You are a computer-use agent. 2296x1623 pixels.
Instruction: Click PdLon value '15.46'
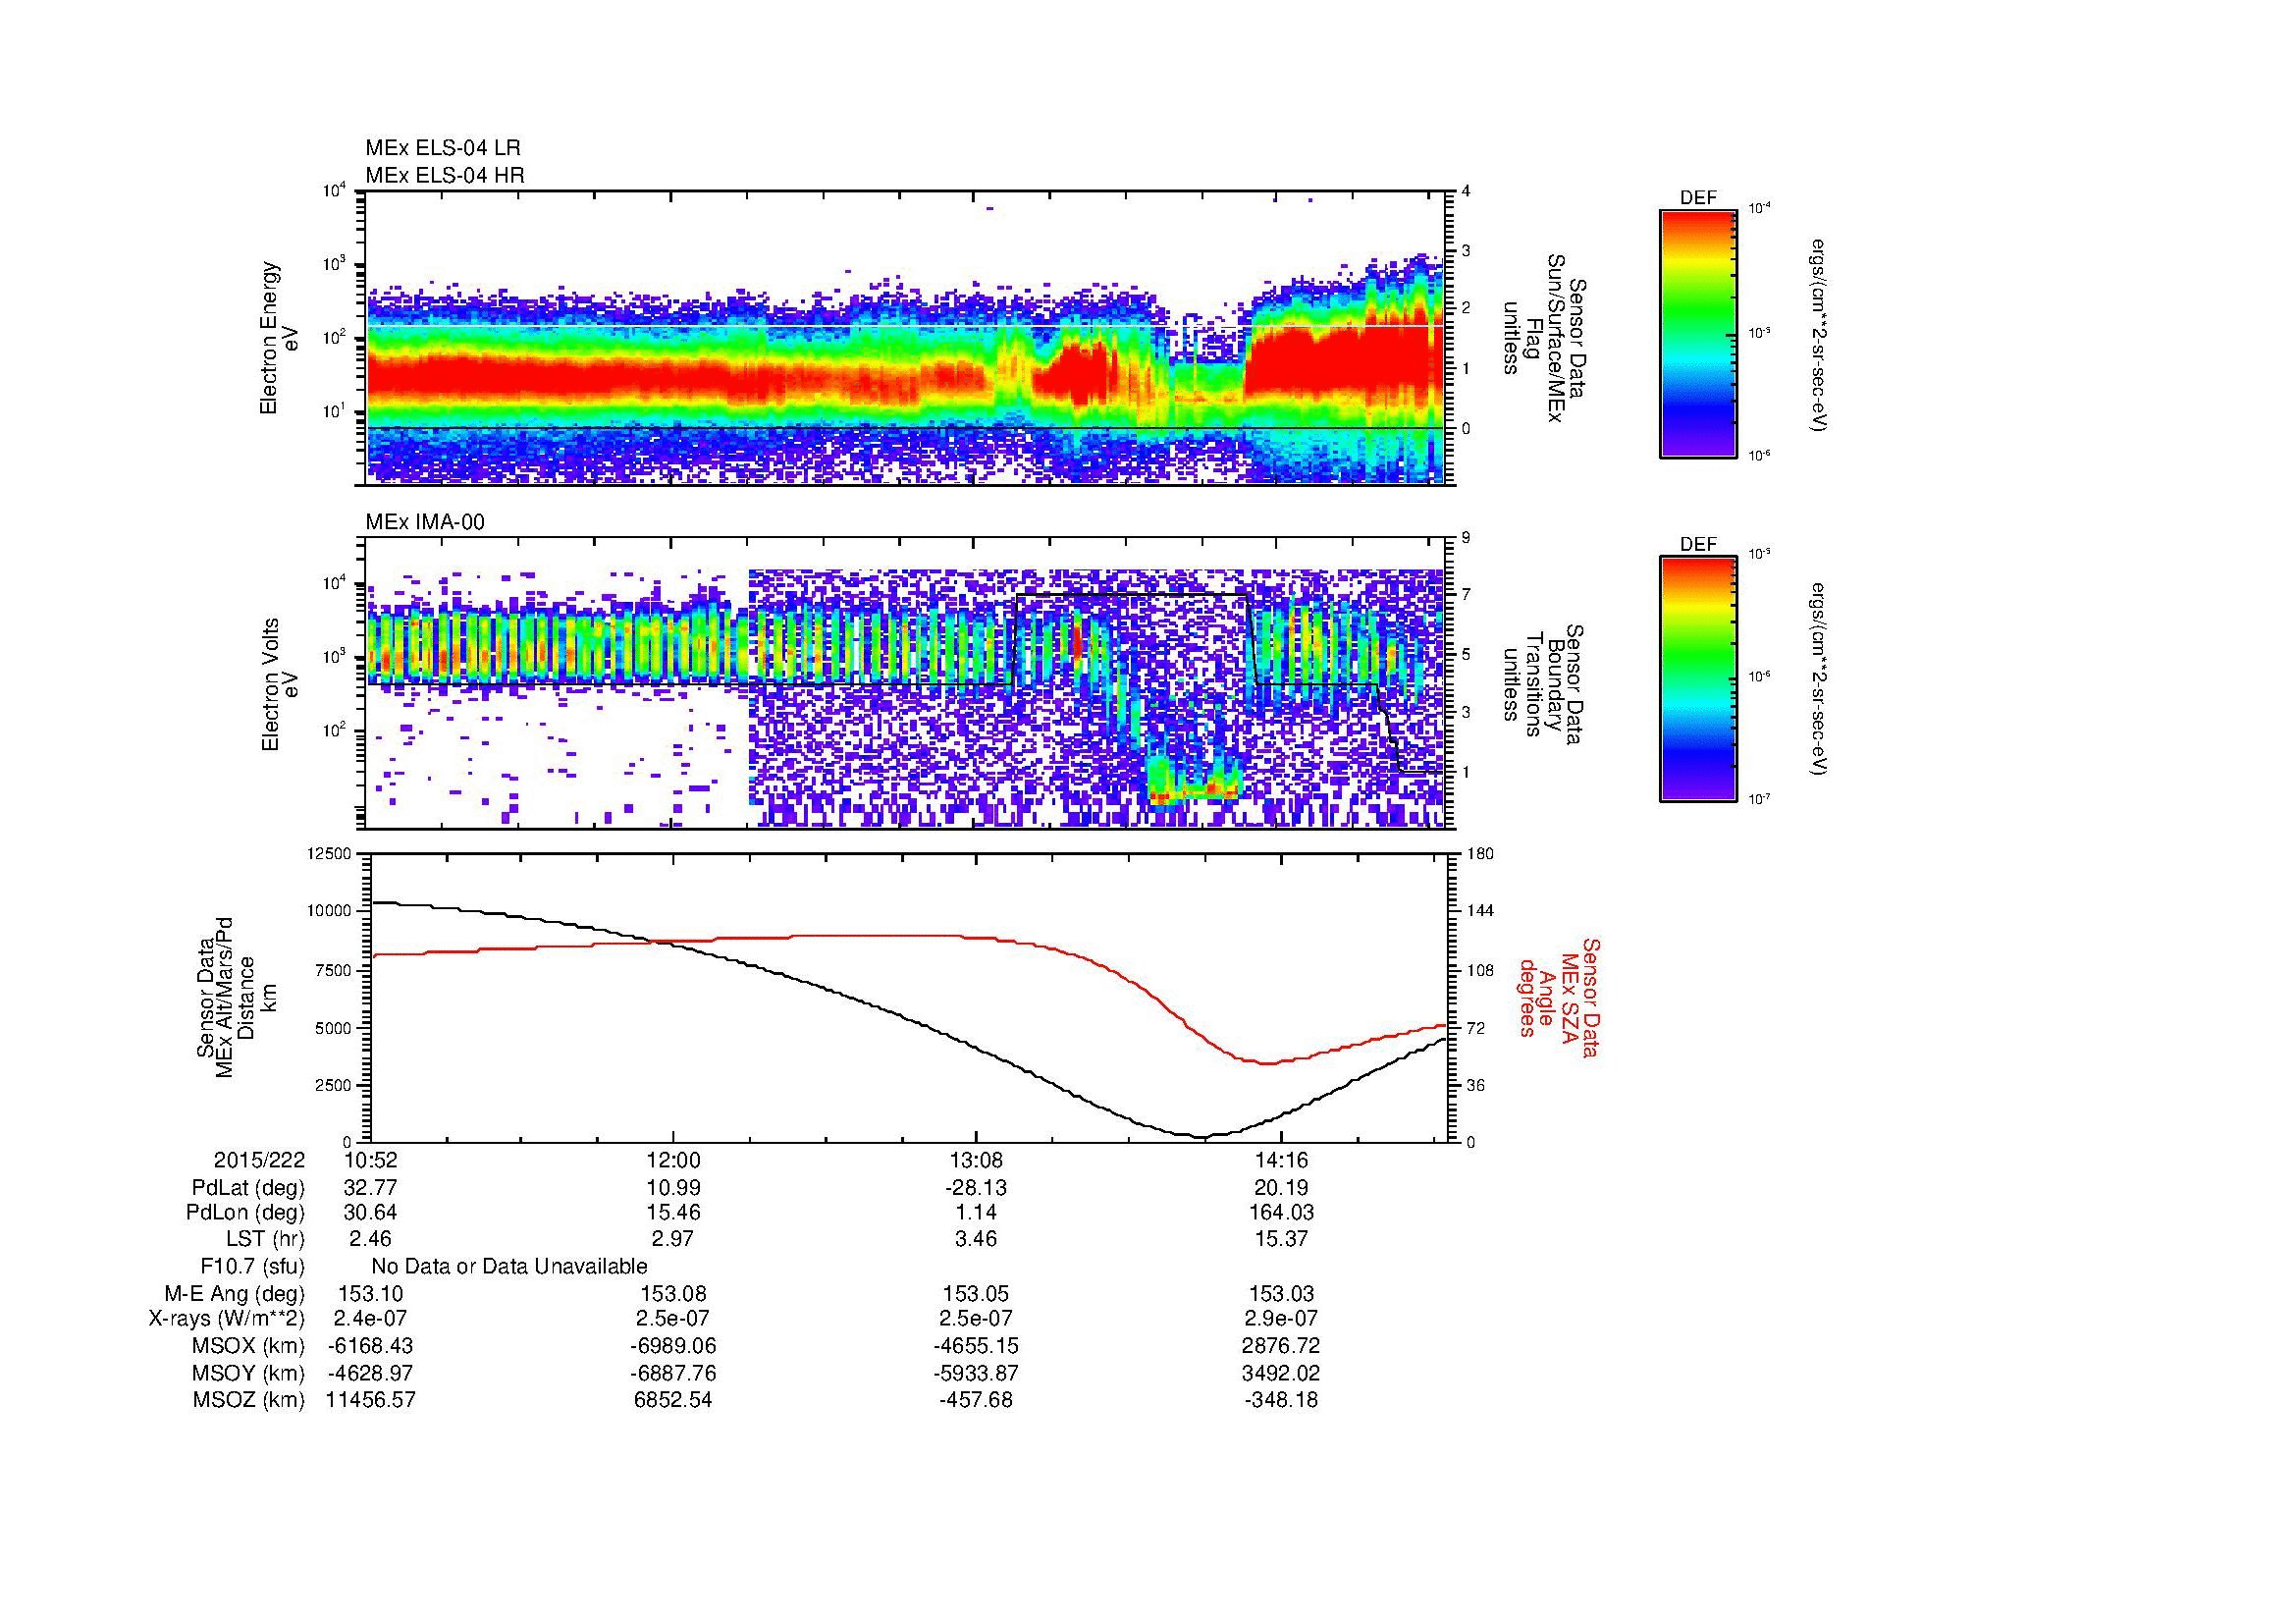674,1213
